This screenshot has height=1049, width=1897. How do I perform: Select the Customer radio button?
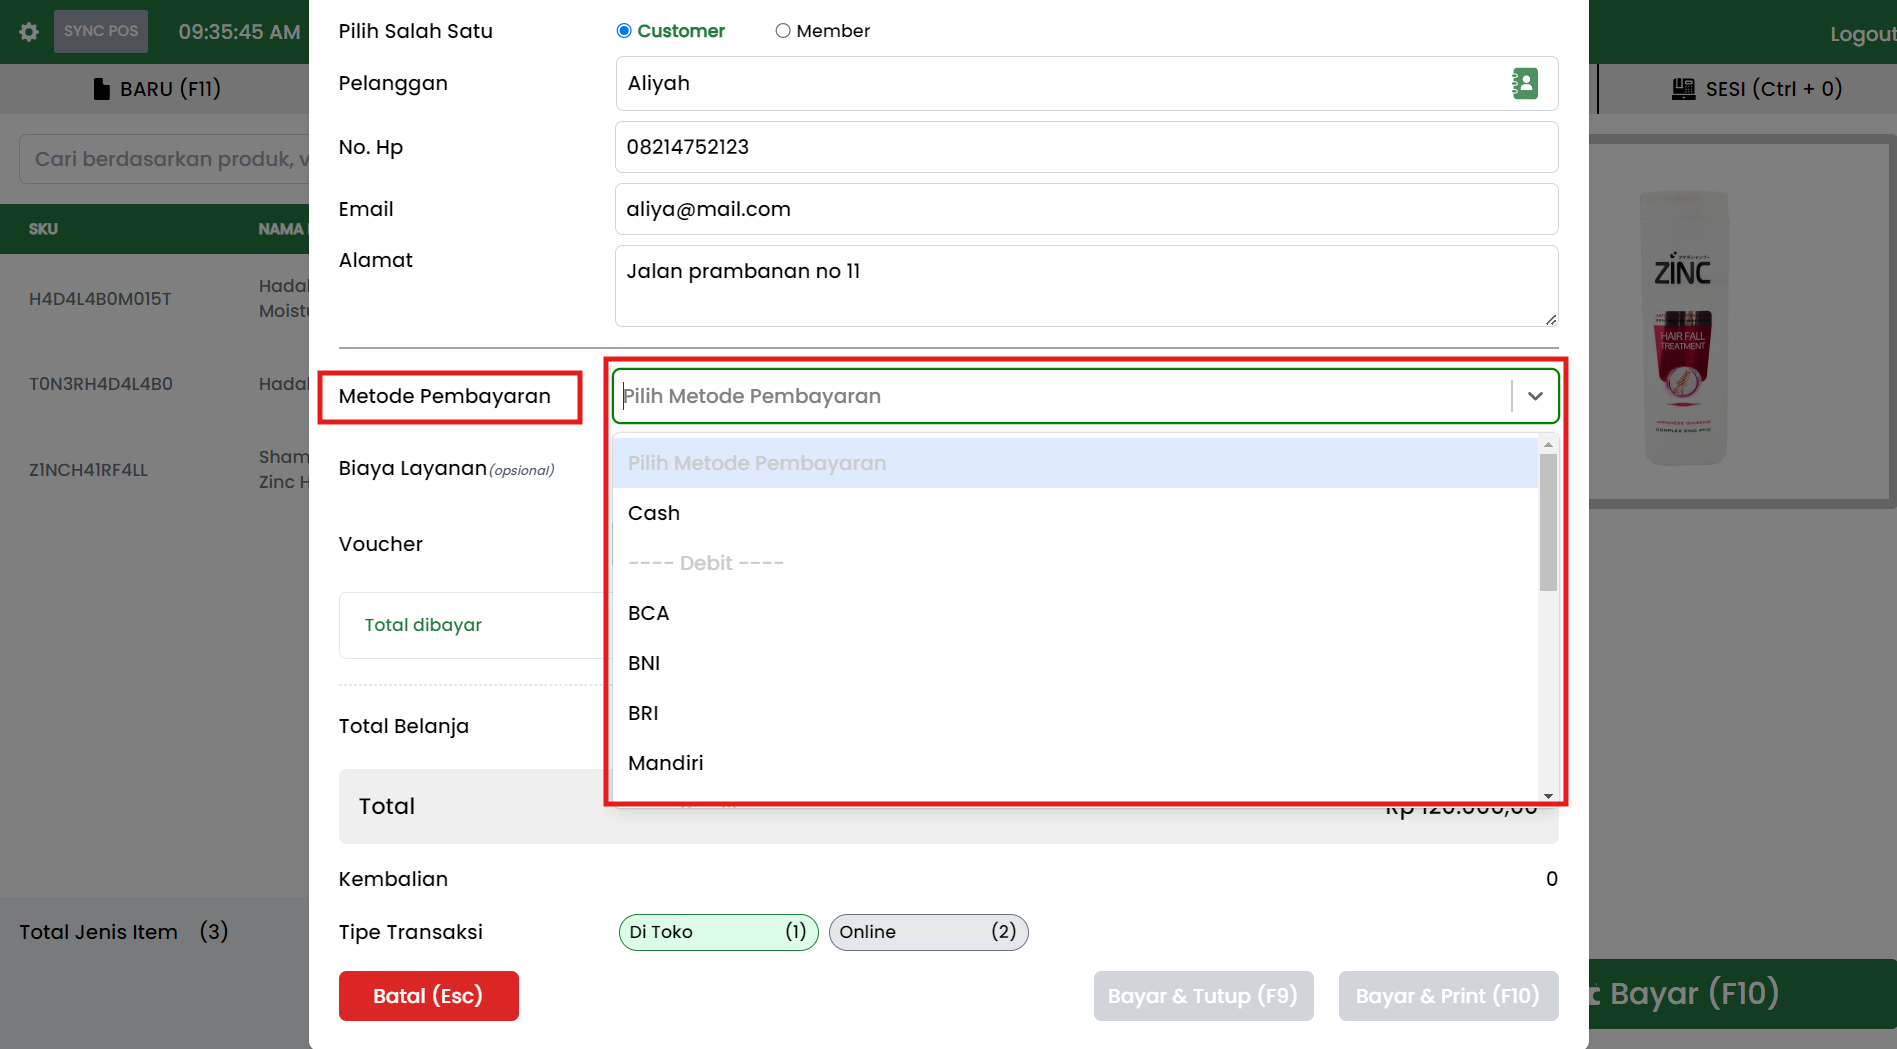click(x=624, y=31)
